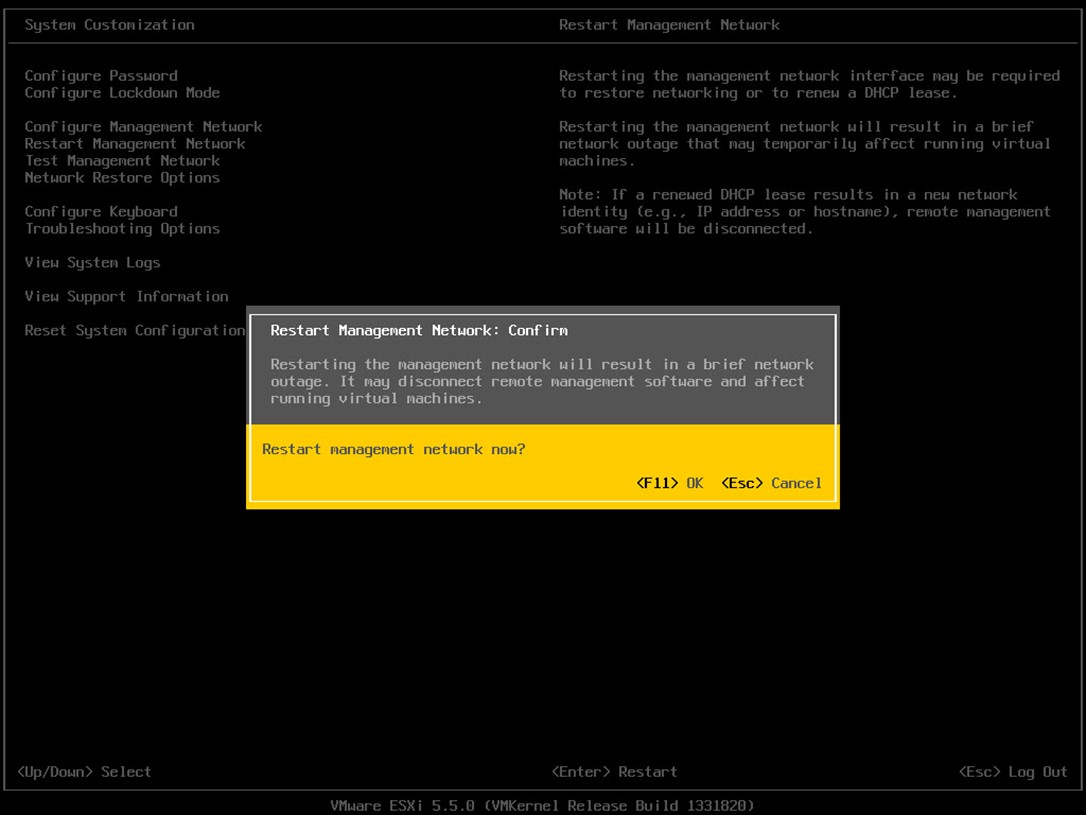The width and height of the screenshot is (1086, 815).
Task: Open Network Restore Options entry
Action: click(122, 177)
